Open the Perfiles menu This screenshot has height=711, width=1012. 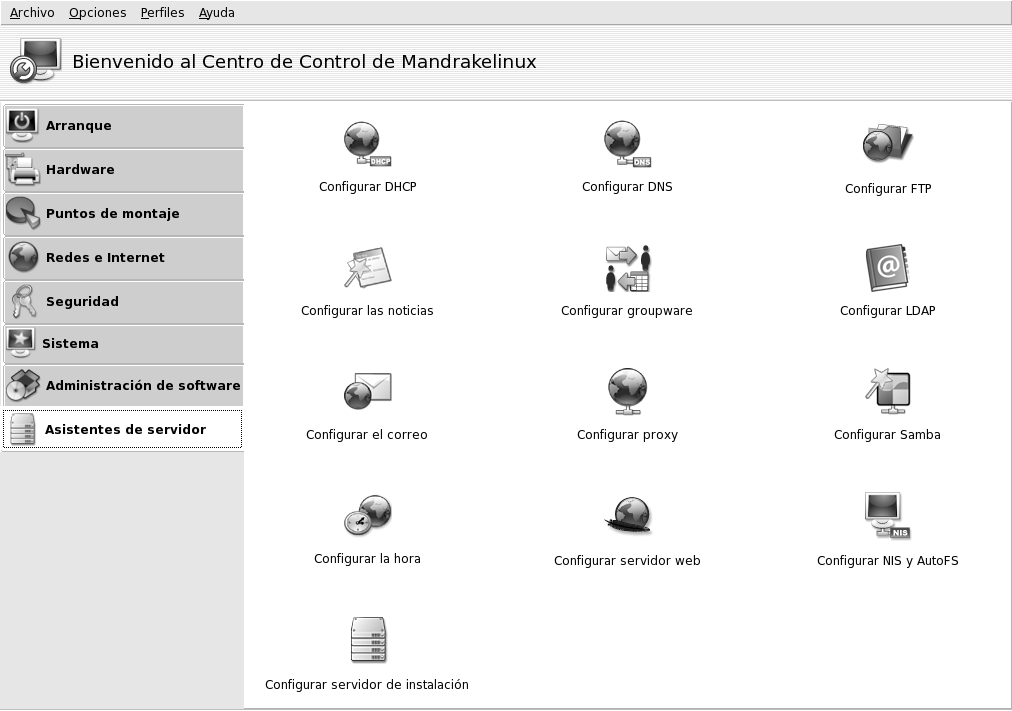click(x=162, y=12)
